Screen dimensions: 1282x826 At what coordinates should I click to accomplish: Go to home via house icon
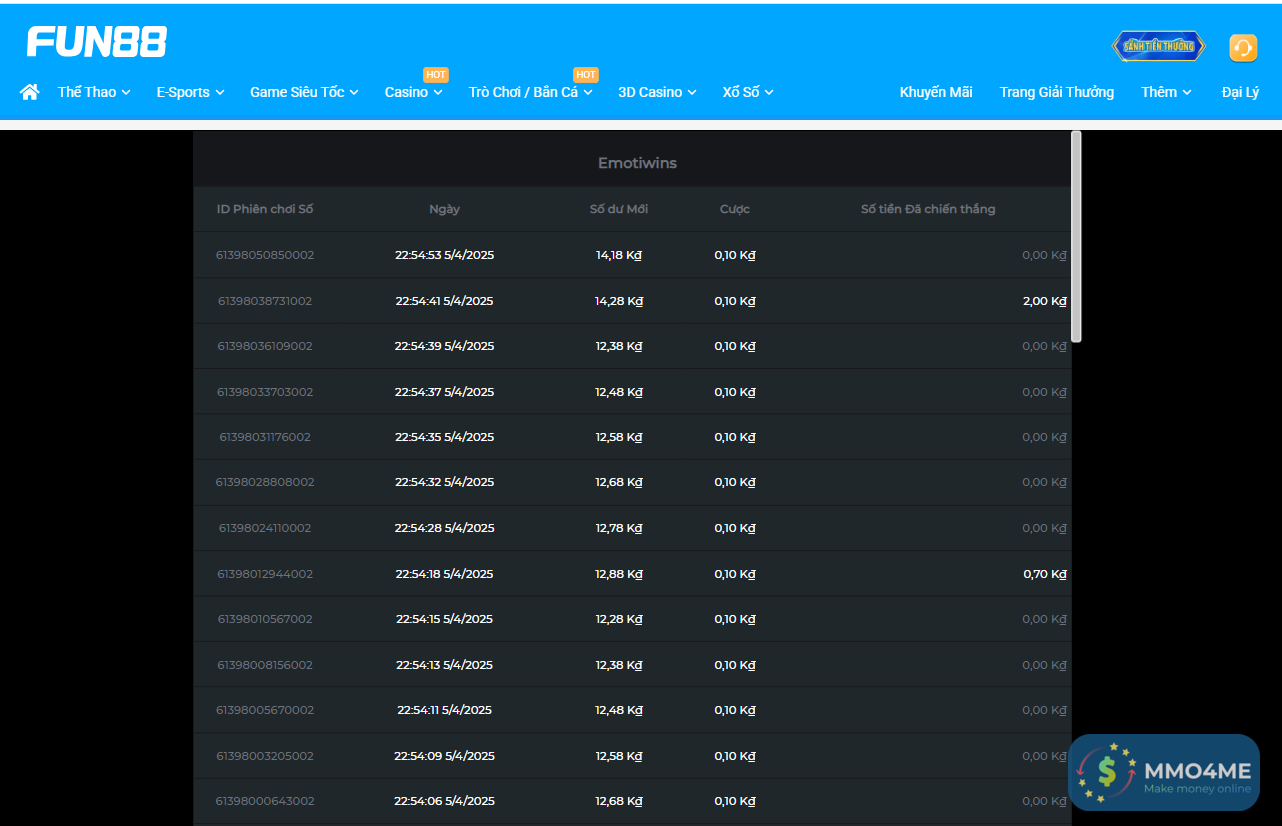pos(30,92)
